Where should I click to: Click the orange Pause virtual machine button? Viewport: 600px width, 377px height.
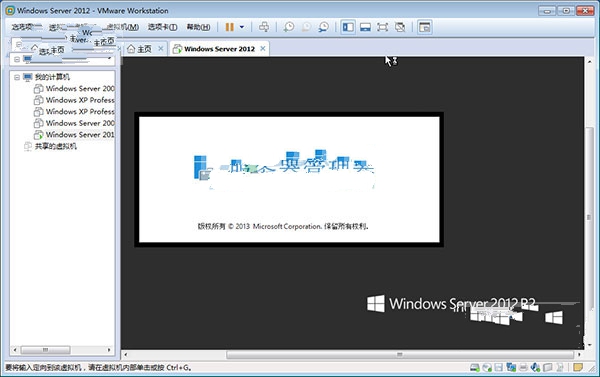coord(230,27)
